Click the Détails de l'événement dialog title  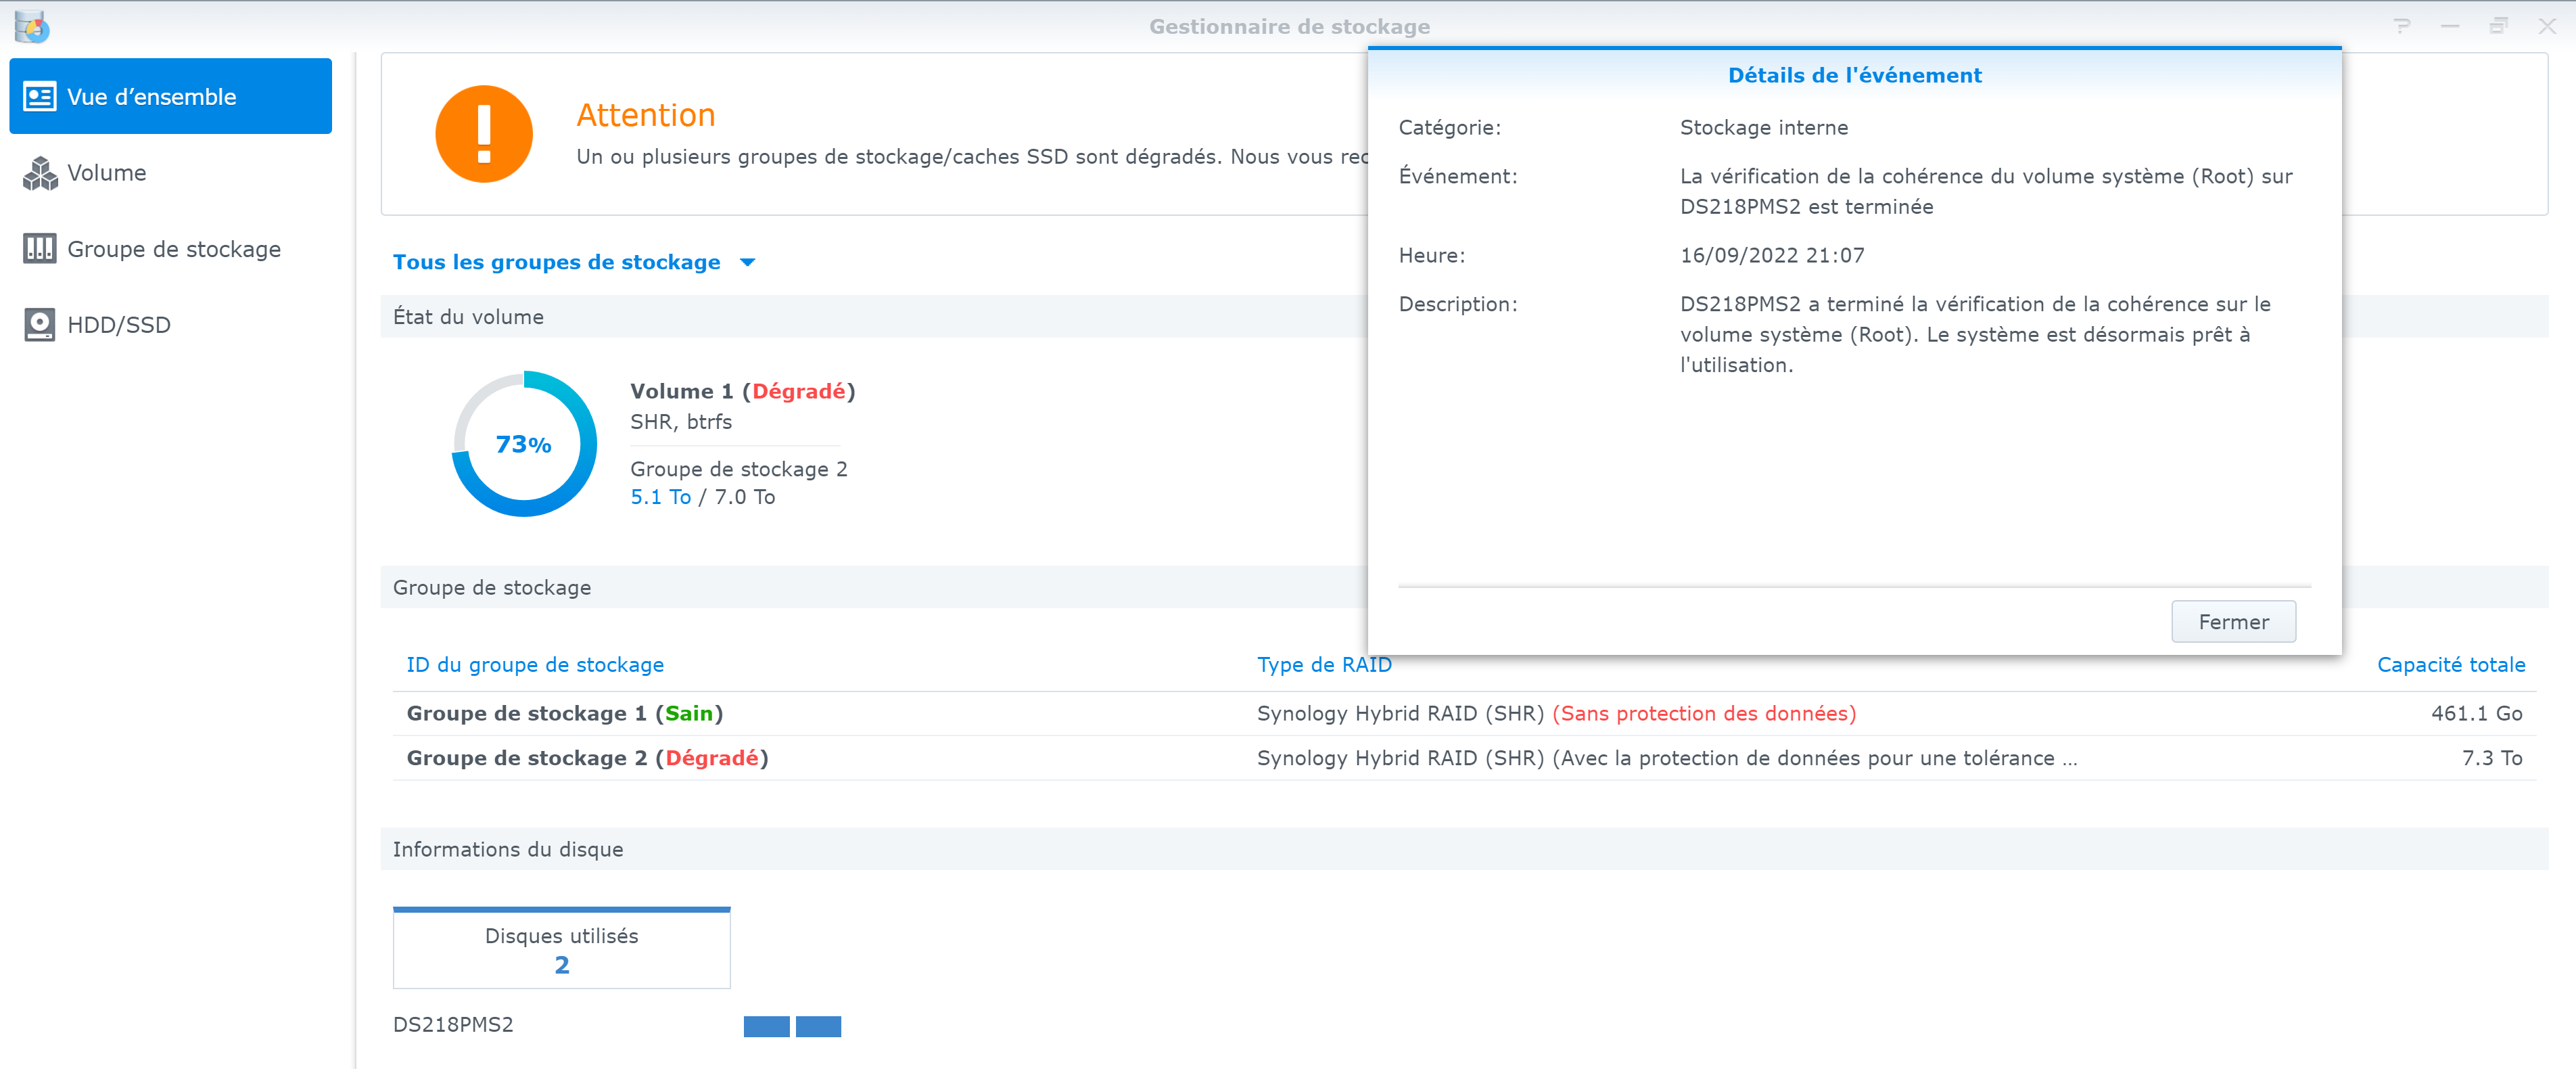click(x=1854, y=75)
